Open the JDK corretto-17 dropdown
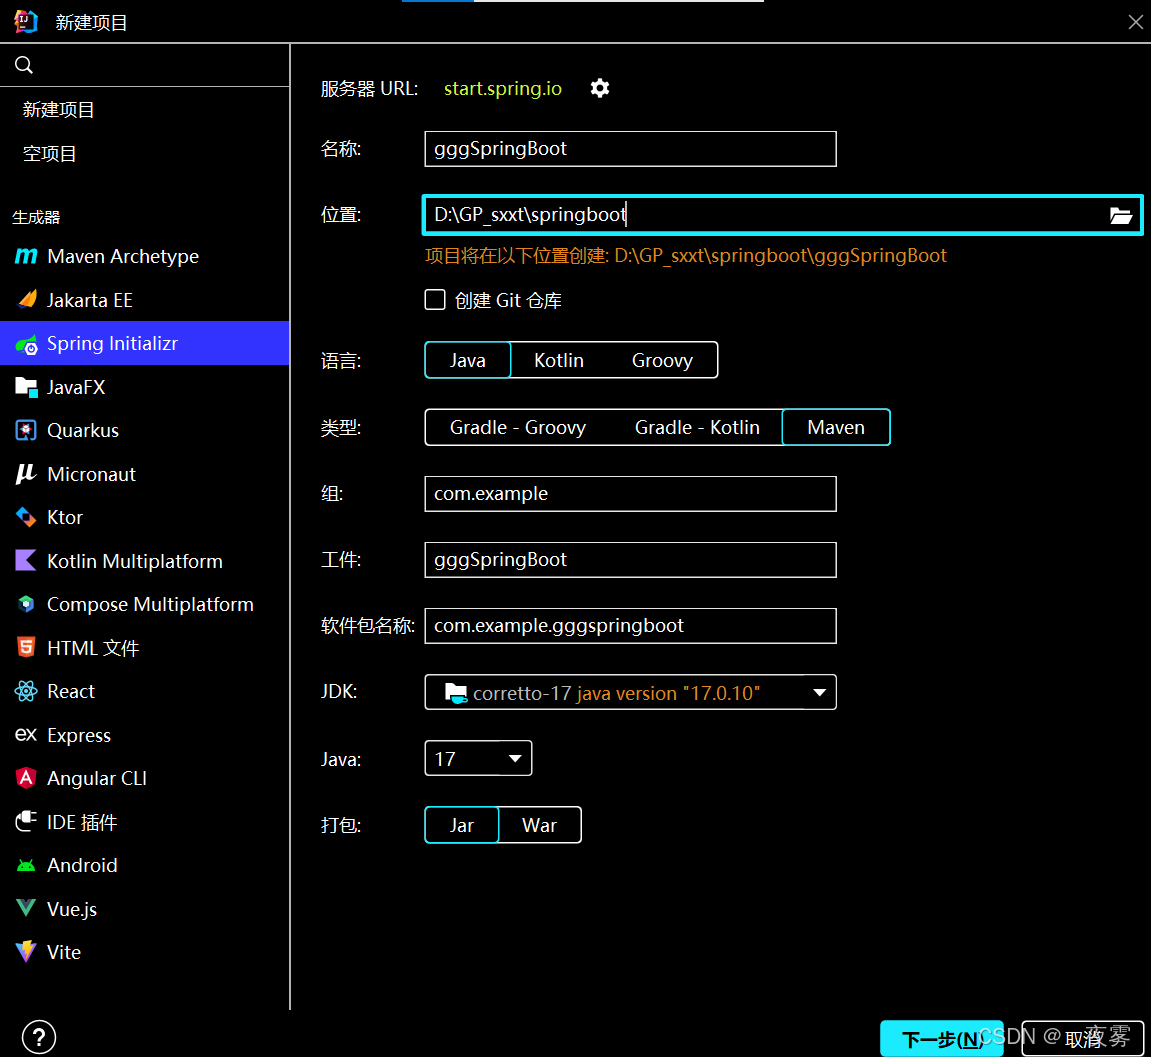The image size is (1151, 1057). coord(631,692)
